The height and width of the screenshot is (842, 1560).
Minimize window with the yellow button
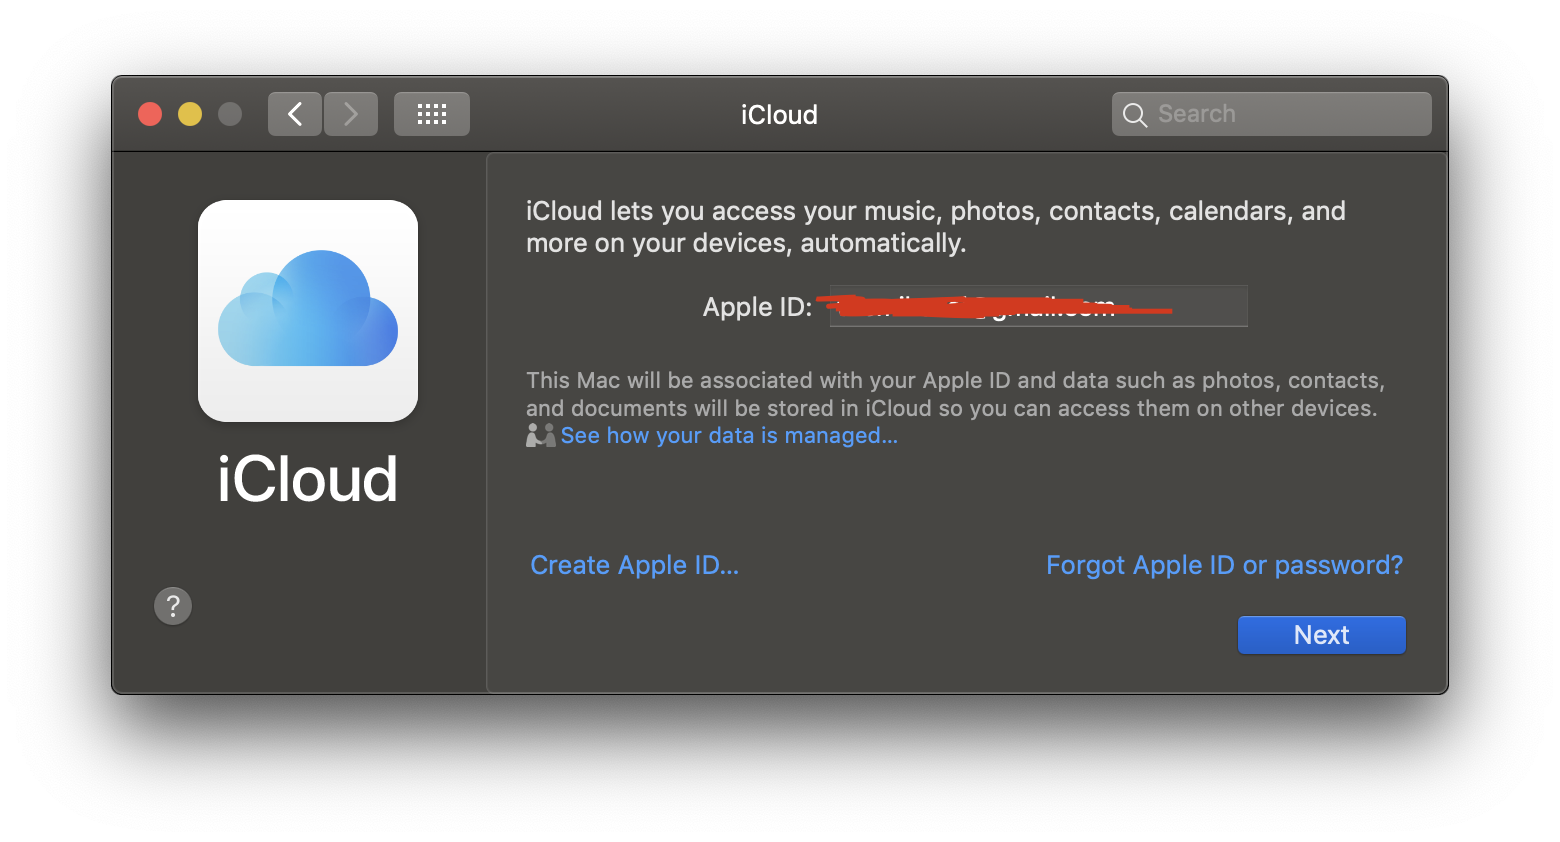(190, 114)
